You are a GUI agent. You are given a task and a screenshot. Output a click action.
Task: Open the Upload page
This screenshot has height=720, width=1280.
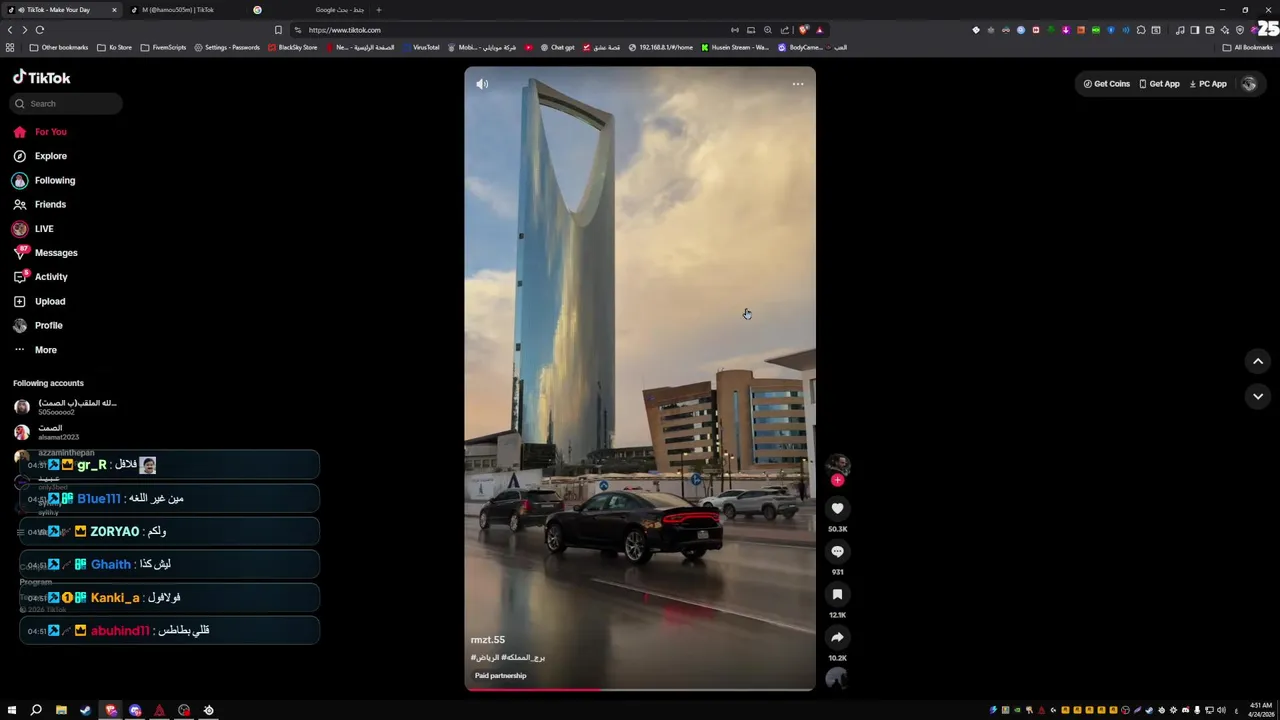click(39, 301)
